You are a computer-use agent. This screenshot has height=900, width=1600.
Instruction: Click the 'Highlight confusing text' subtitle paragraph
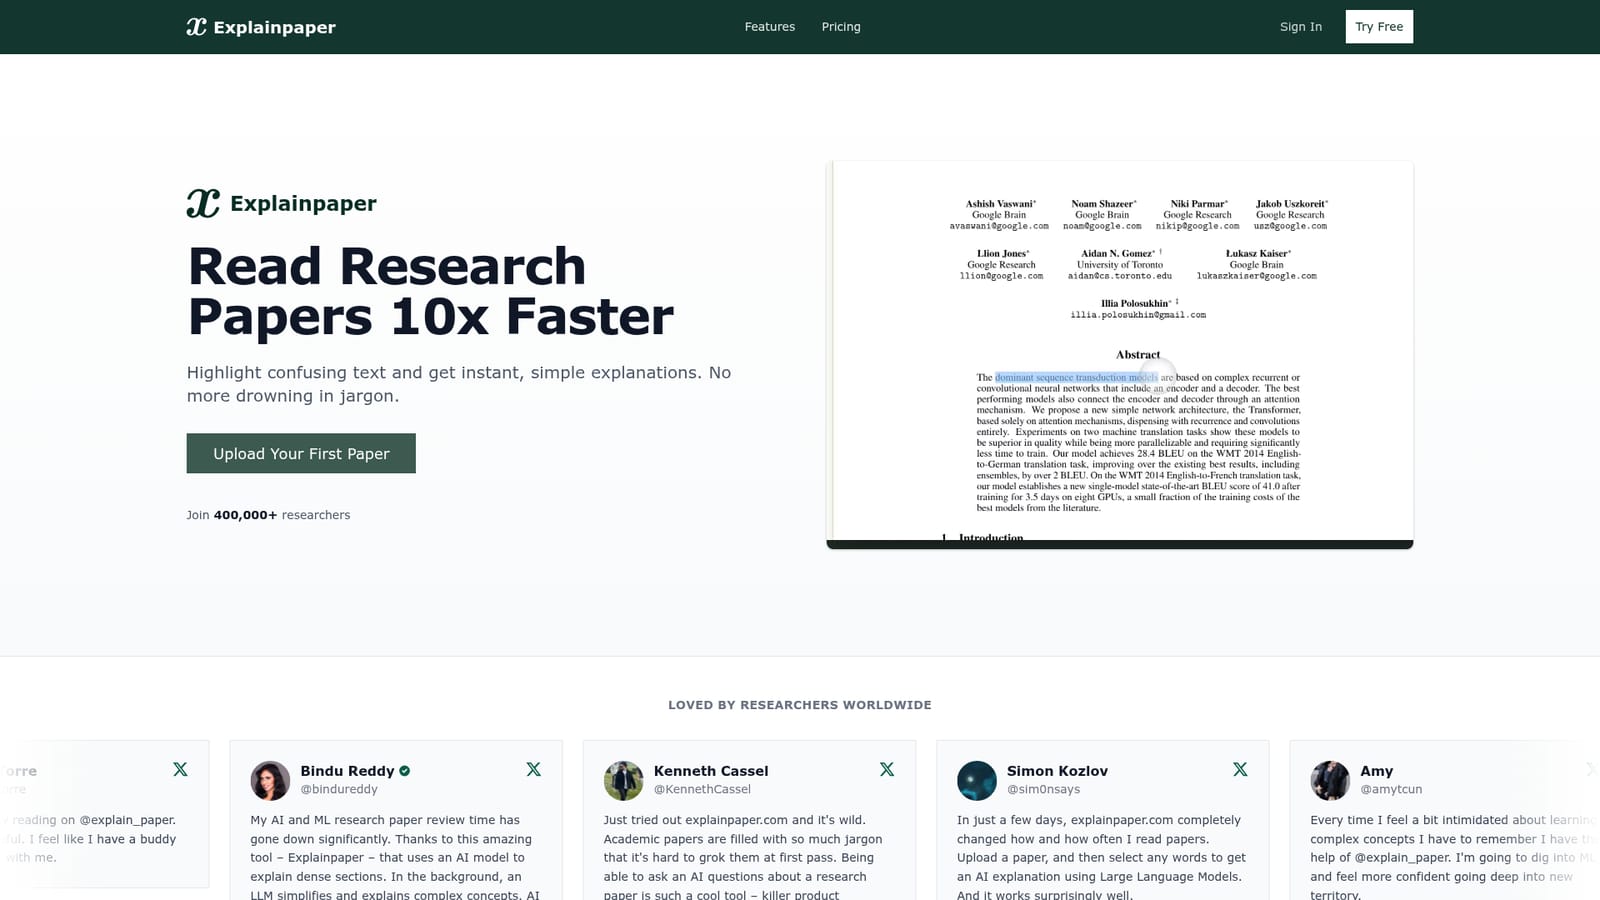(x=459, y=384)
